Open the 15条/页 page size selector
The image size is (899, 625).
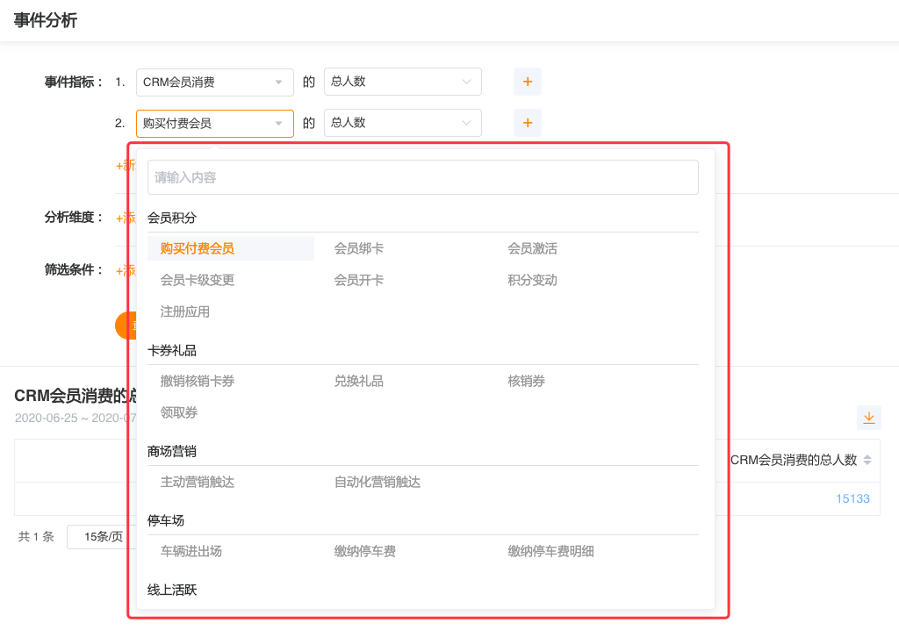(102, 537)
